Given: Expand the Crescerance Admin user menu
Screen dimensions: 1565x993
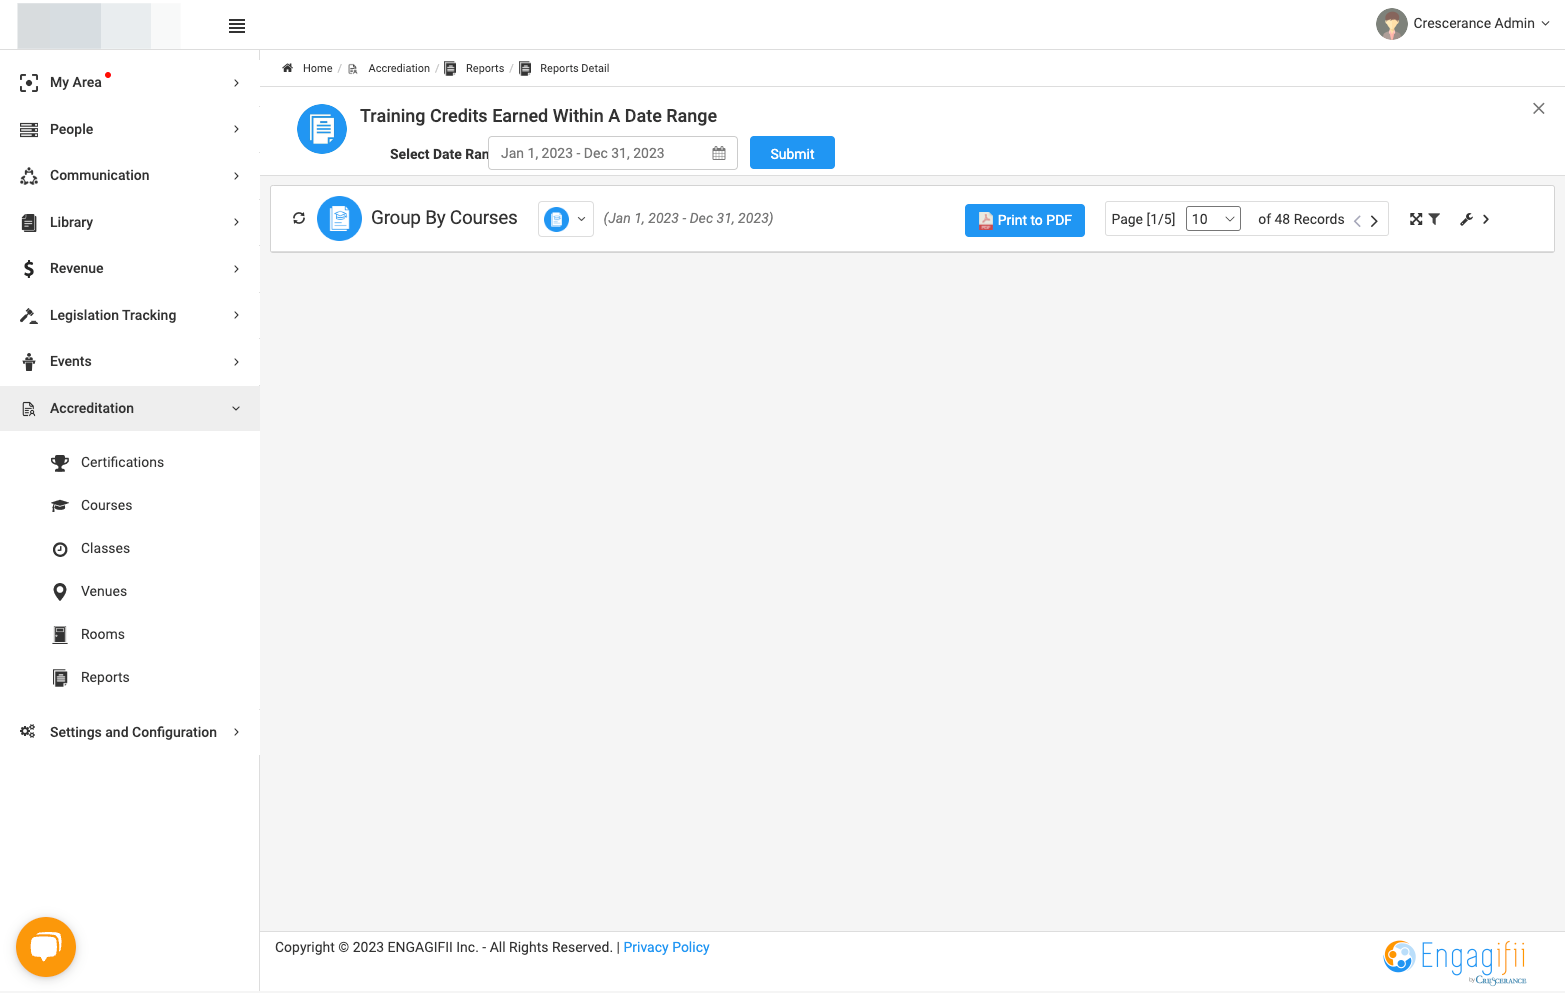Looking at the screenshot, I should [x=1545, y=24].
